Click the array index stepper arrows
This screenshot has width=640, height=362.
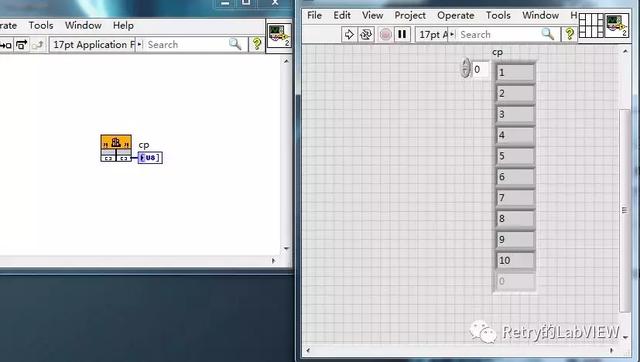click(465, 68)
